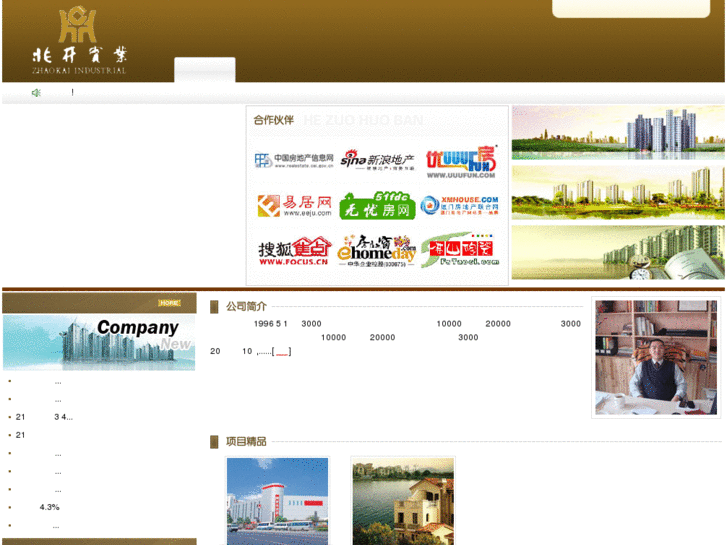The image size is (727, 545).
Task: Open the UUUFUN.COM partner logo
Action: coord(461,162)
